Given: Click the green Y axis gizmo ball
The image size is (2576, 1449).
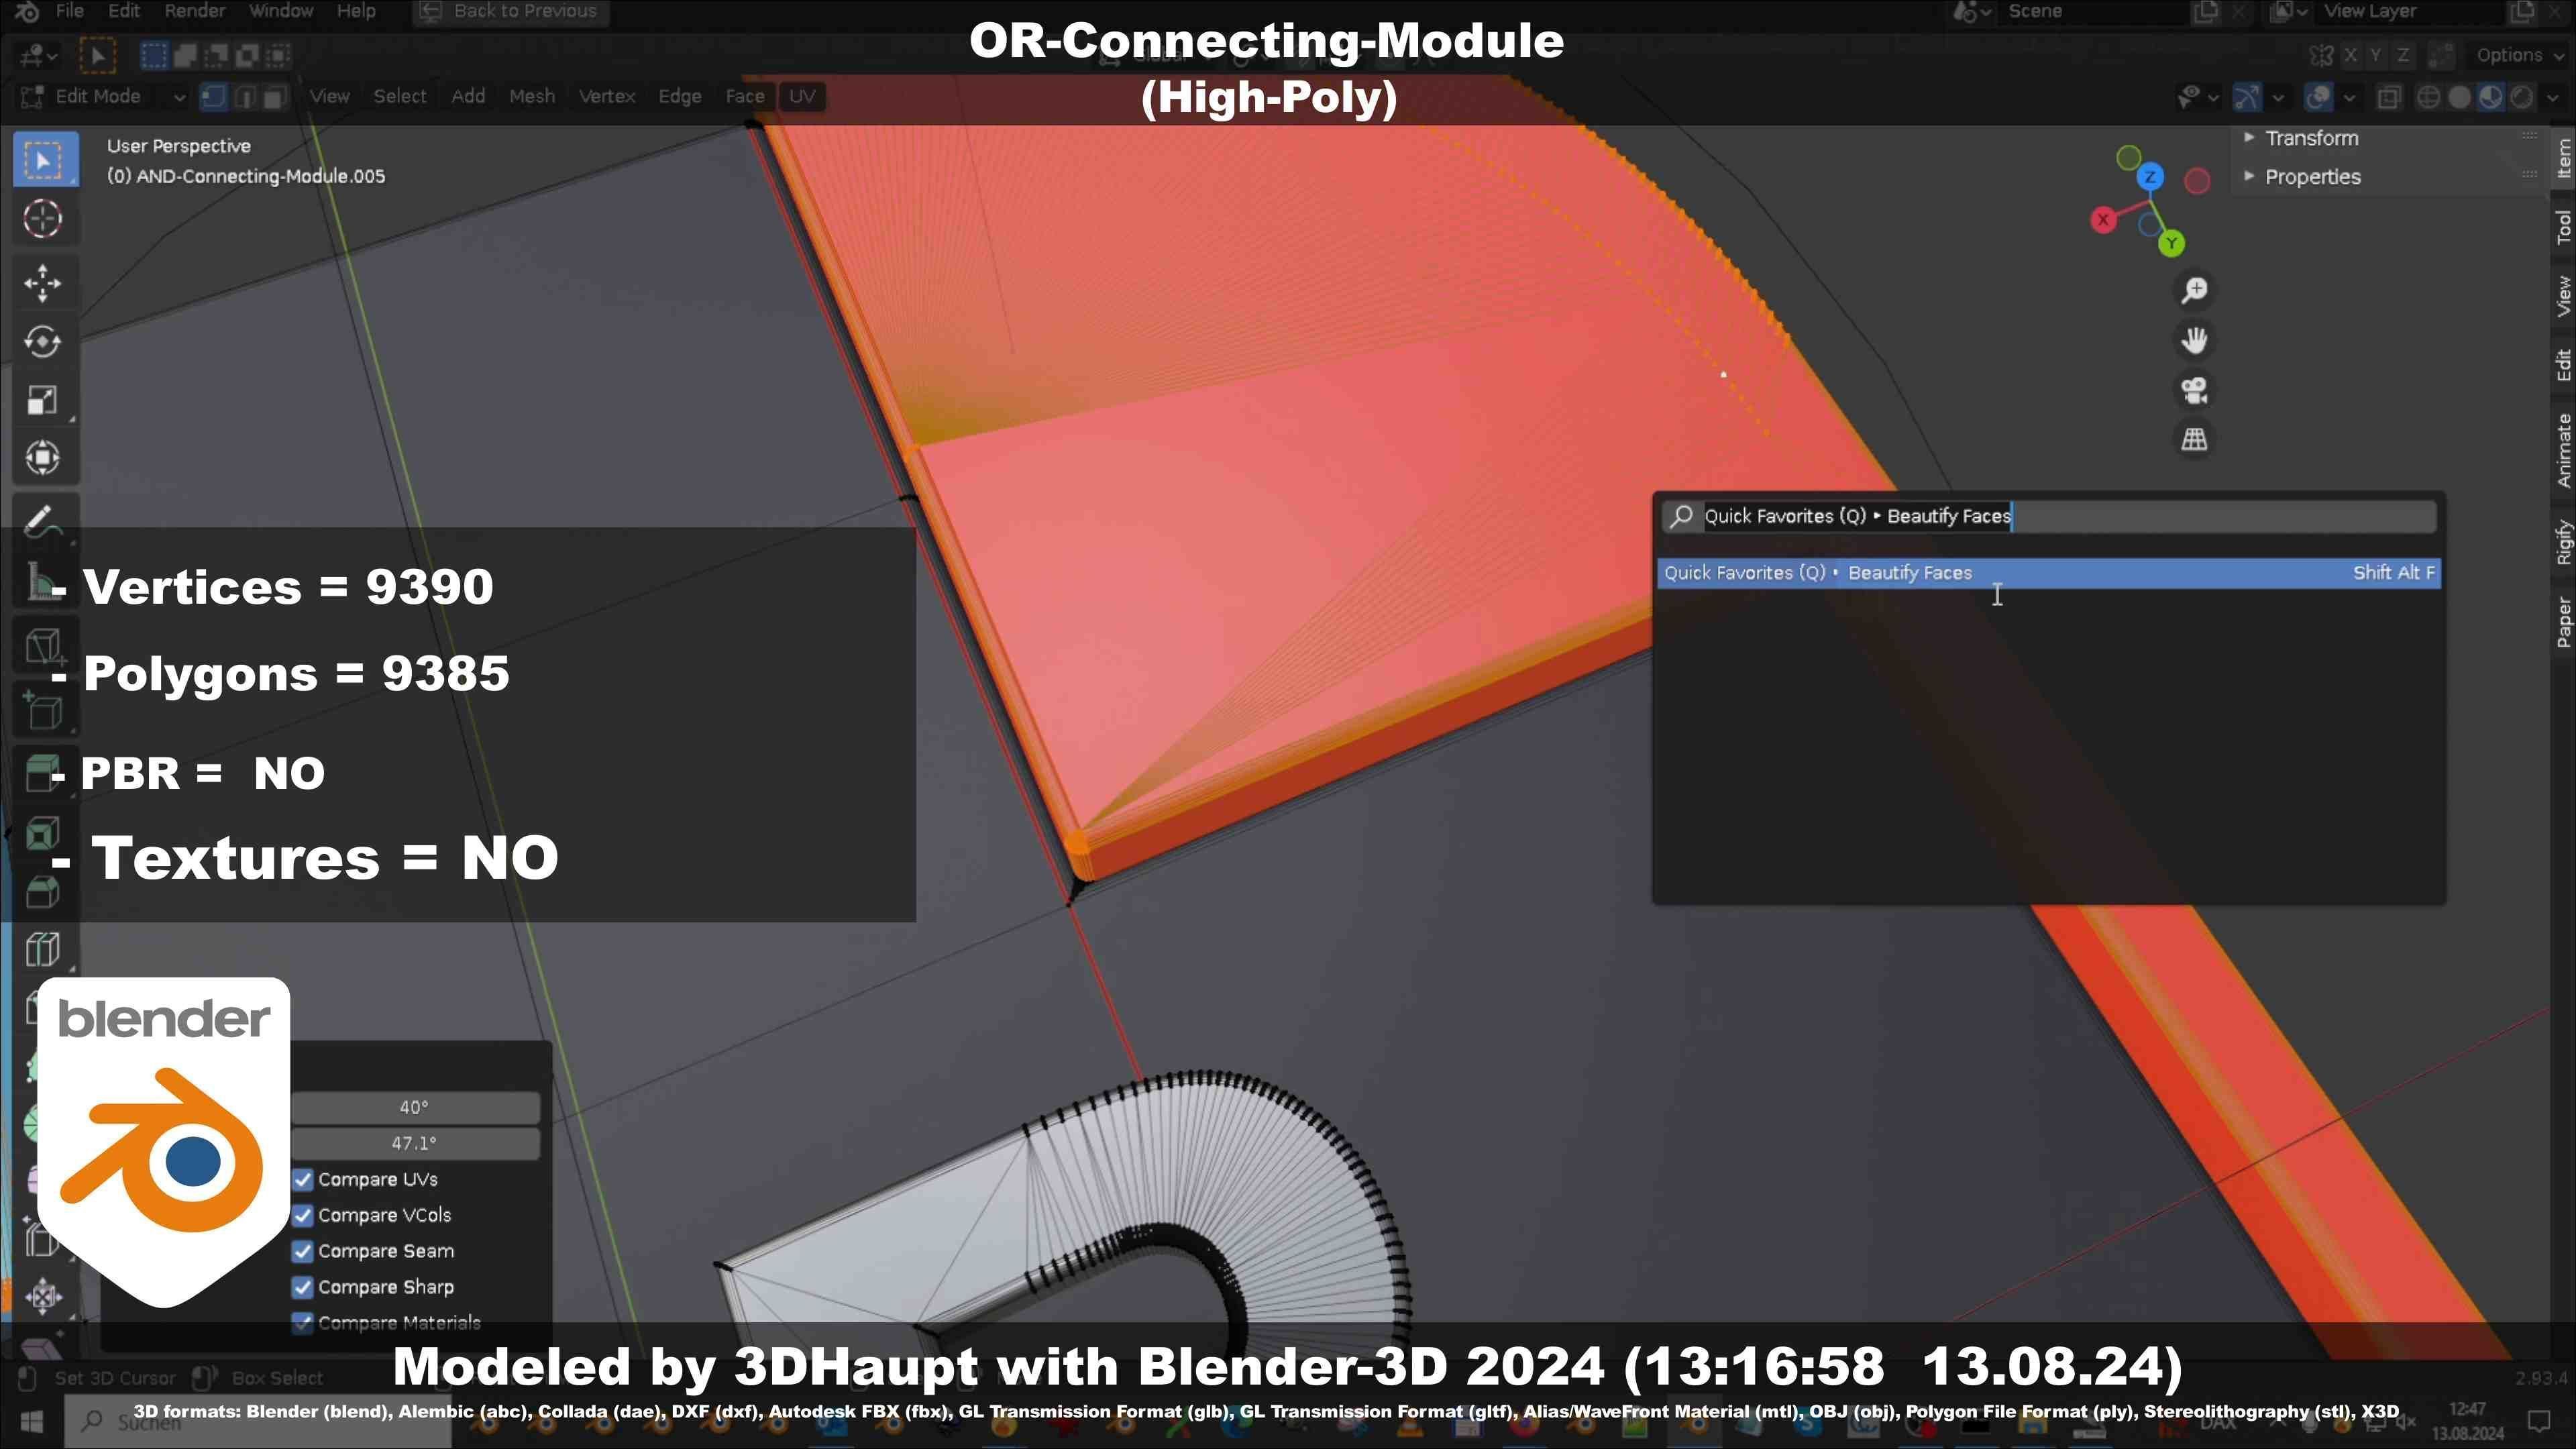Looking at the screenshot, I should tap(2171, 243).
